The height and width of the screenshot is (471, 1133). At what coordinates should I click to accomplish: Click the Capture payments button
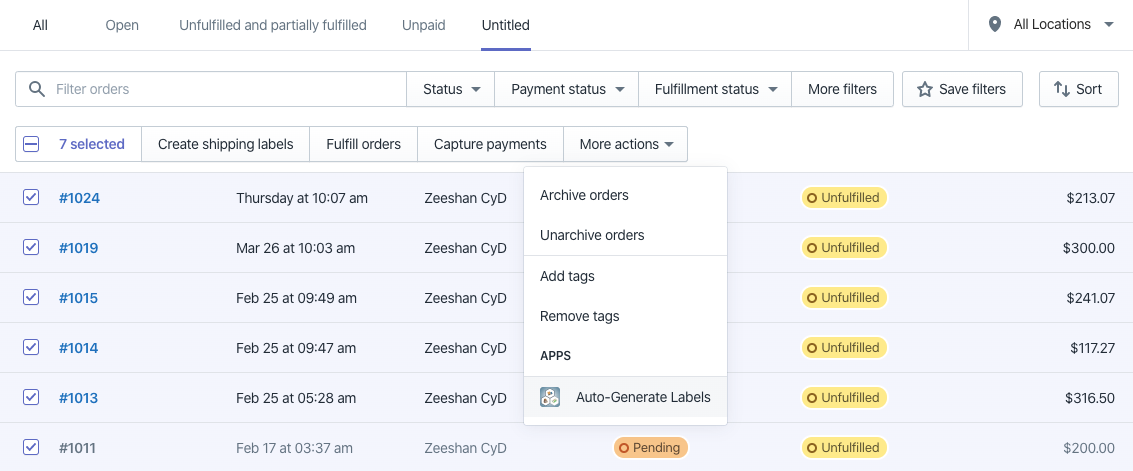[x=490, y=144]
